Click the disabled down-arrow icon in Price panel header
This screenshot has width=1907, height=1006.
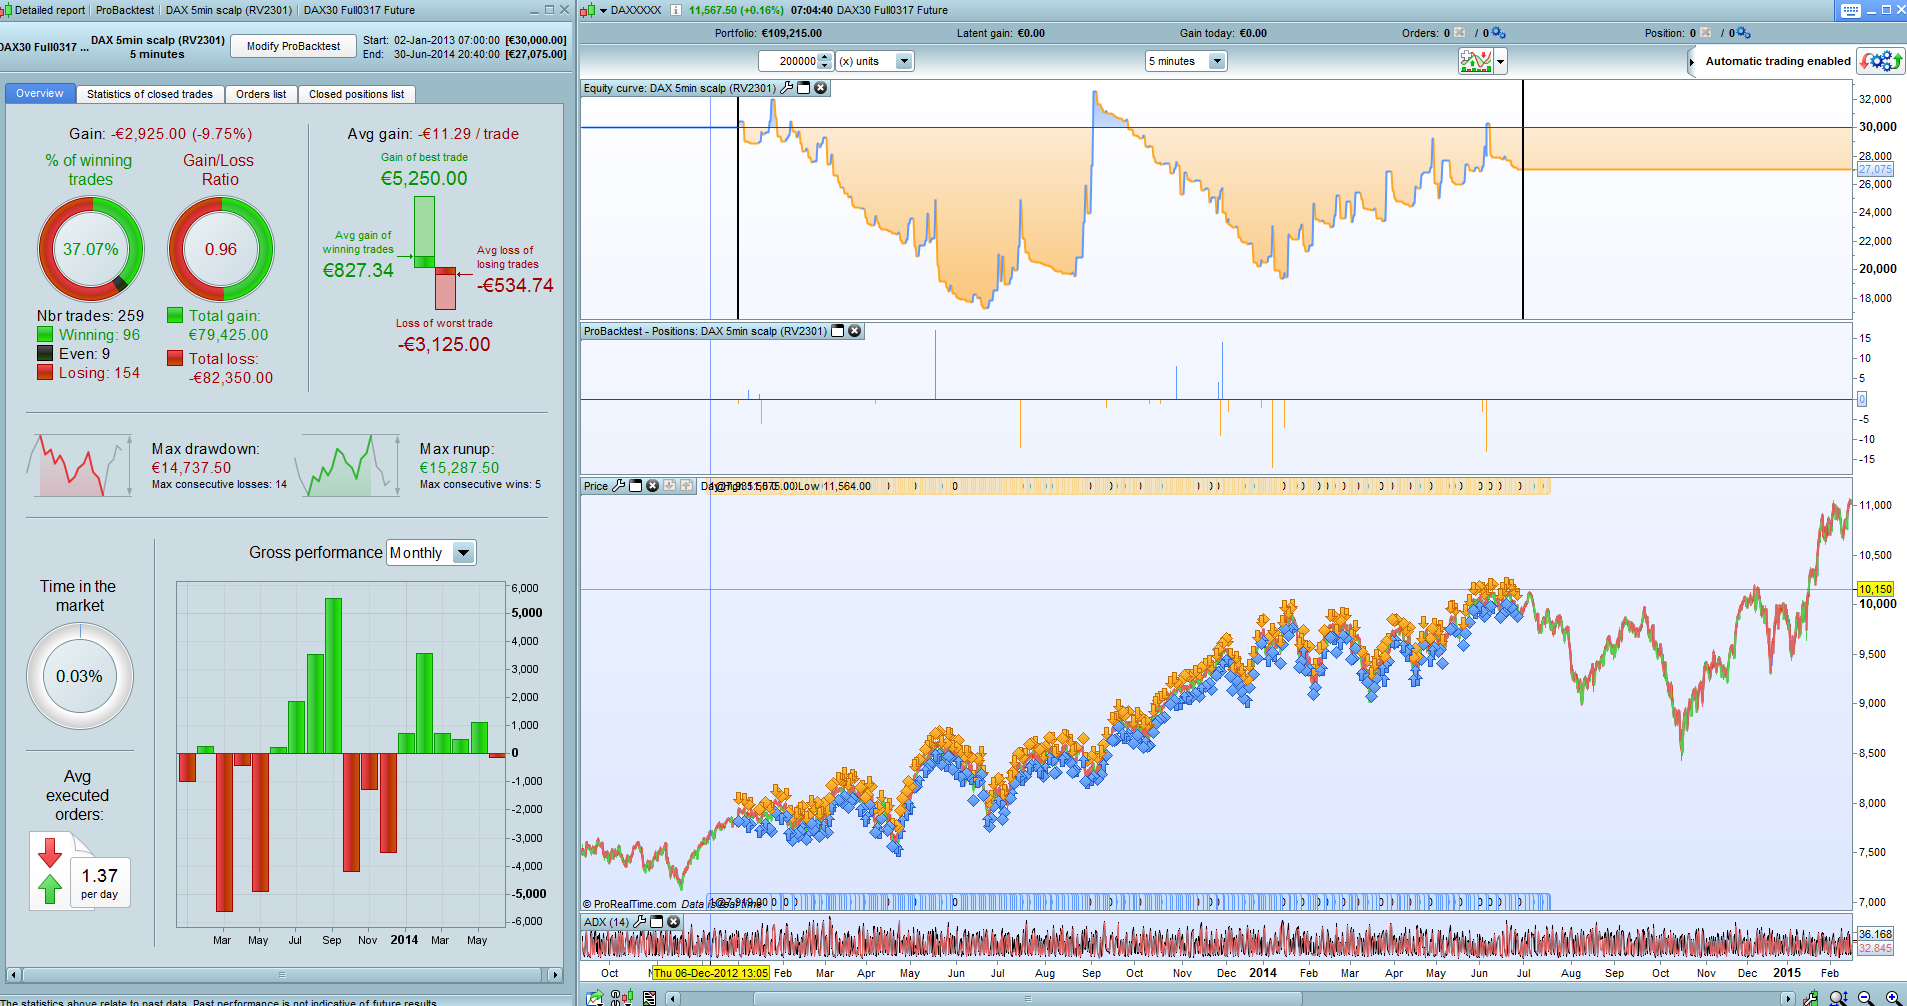(x=670, y=486)
